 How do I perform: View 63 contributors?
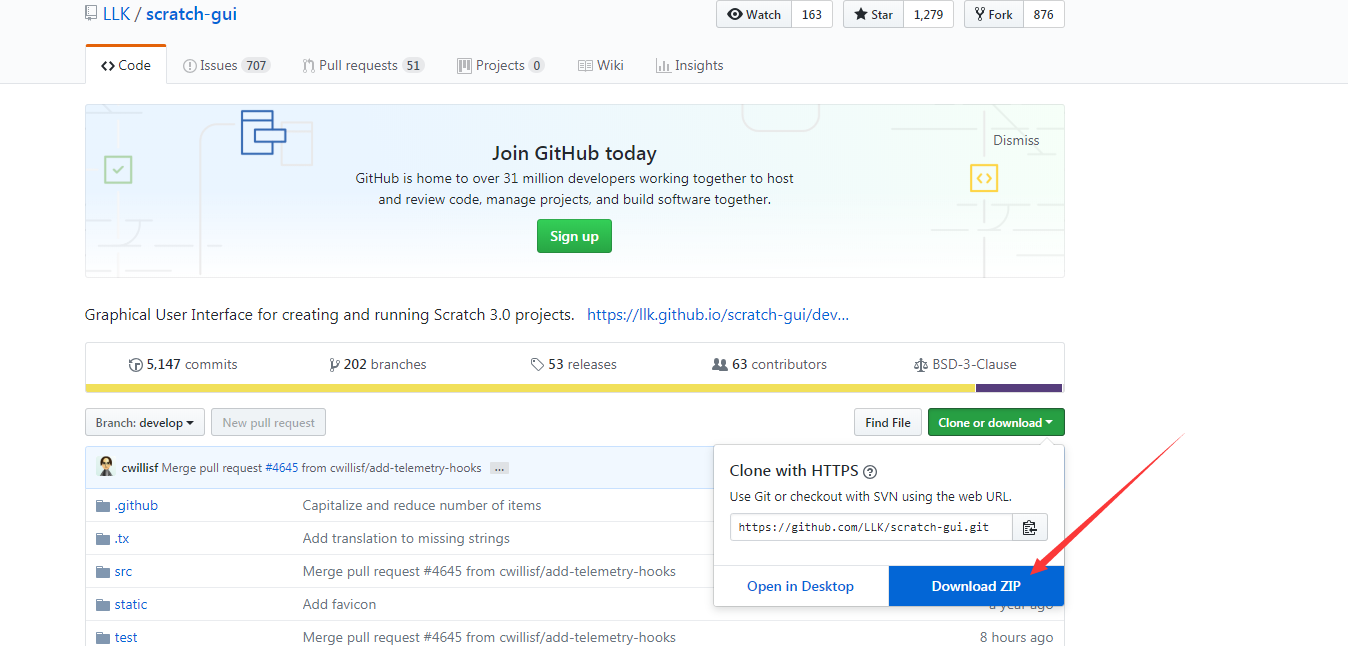pyautogui.click(x=769, y=364)
